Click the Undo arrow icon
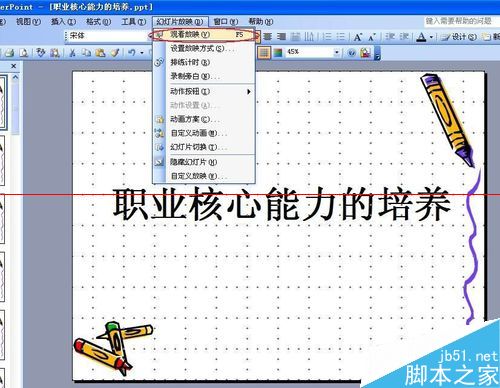500x388 pixels. (x=132, y=52)
